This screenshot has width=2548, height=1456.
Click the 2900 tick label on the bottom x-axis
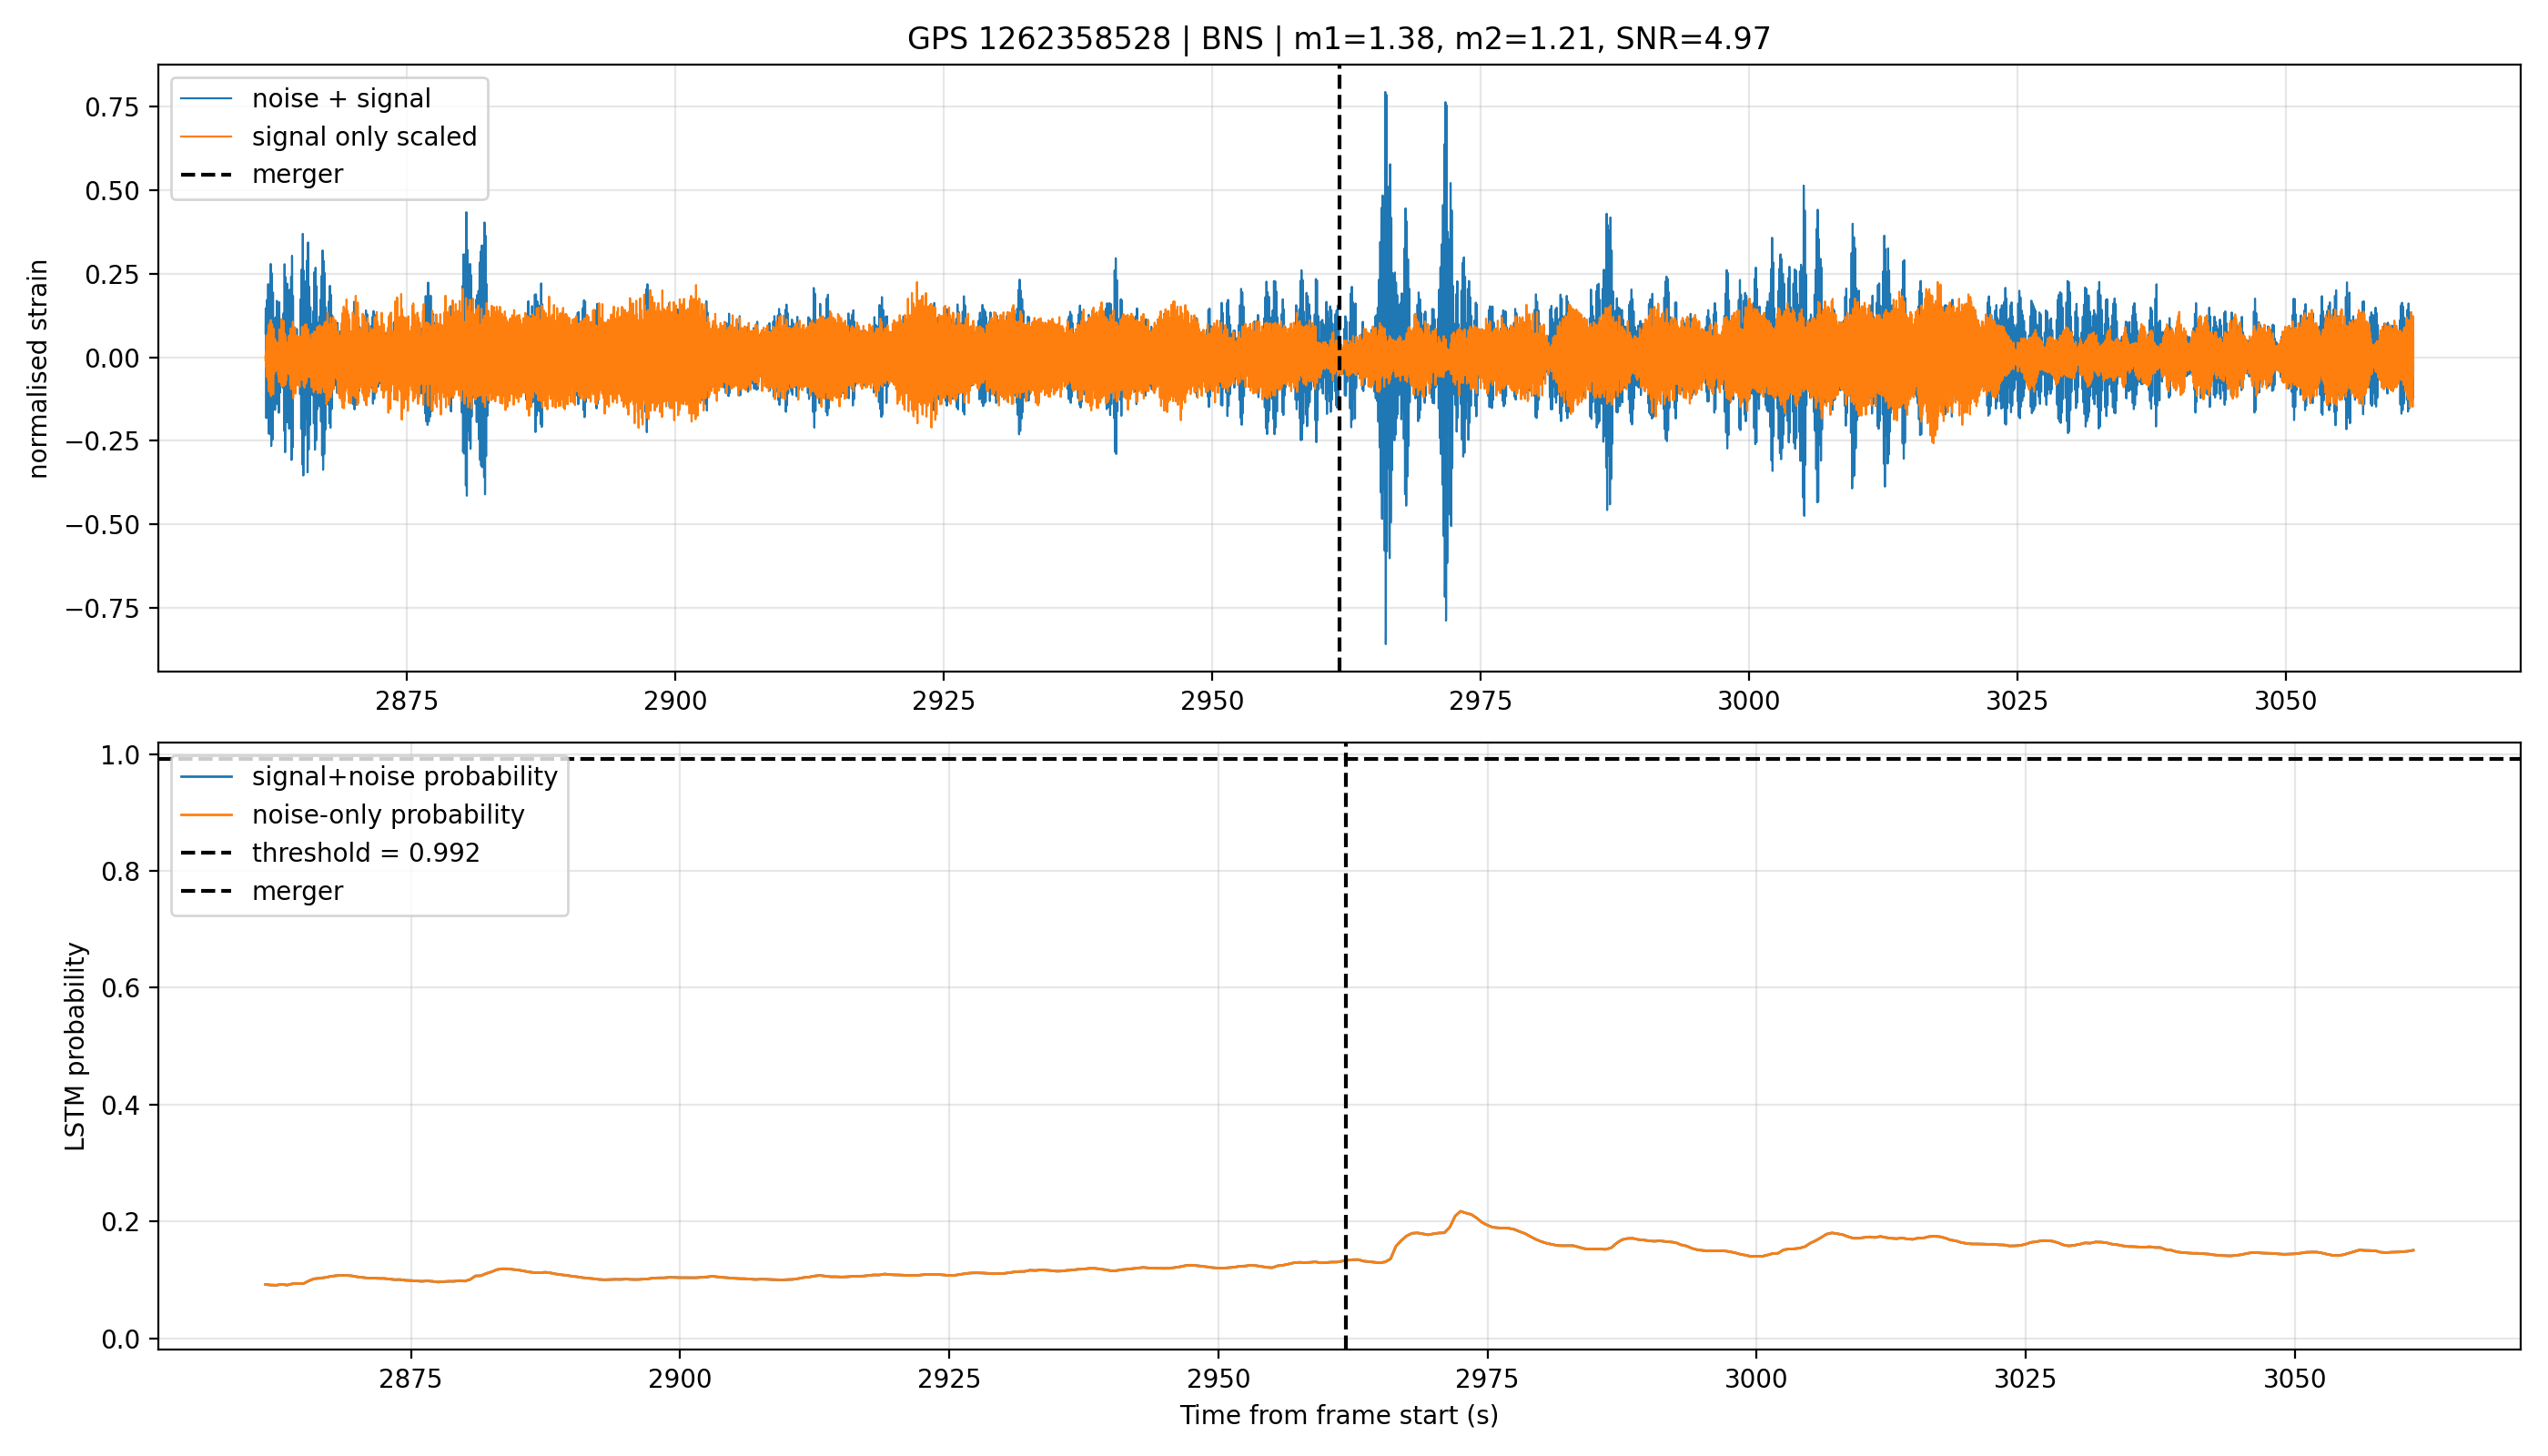click(x=679, y=1379)
